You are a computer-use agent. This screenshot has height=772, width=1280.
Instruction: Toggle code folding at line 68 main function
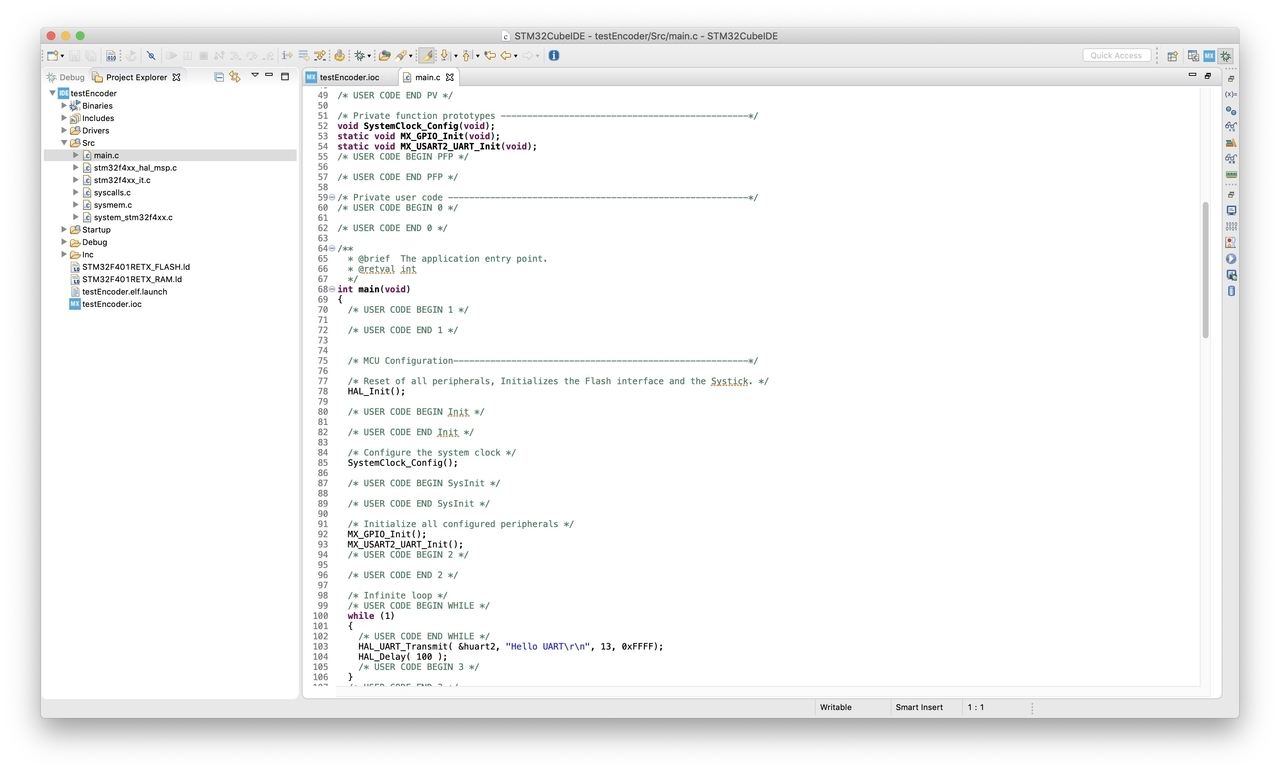click(332, 290)
